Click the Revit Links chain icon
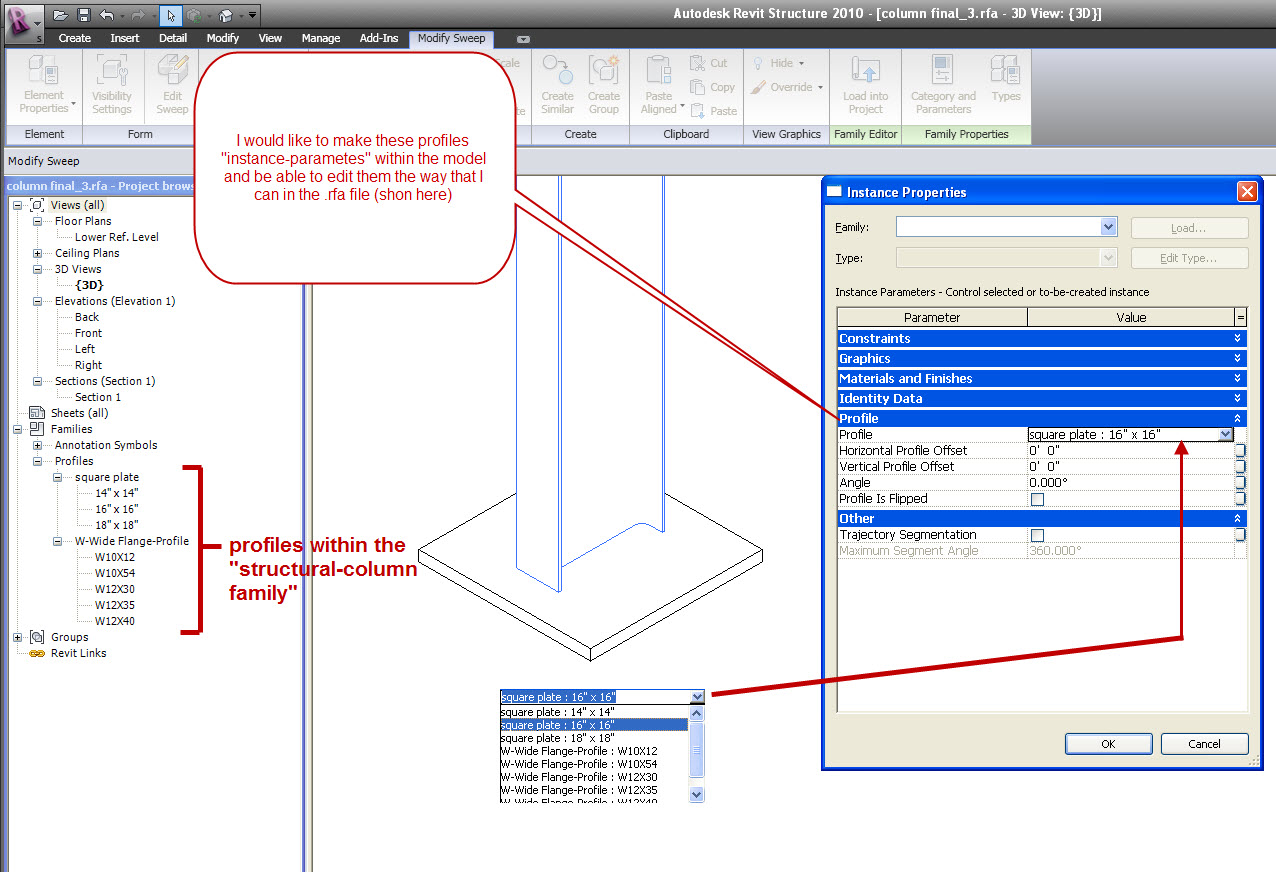The width and height of the screenshot is (1276, 872). 37,653
